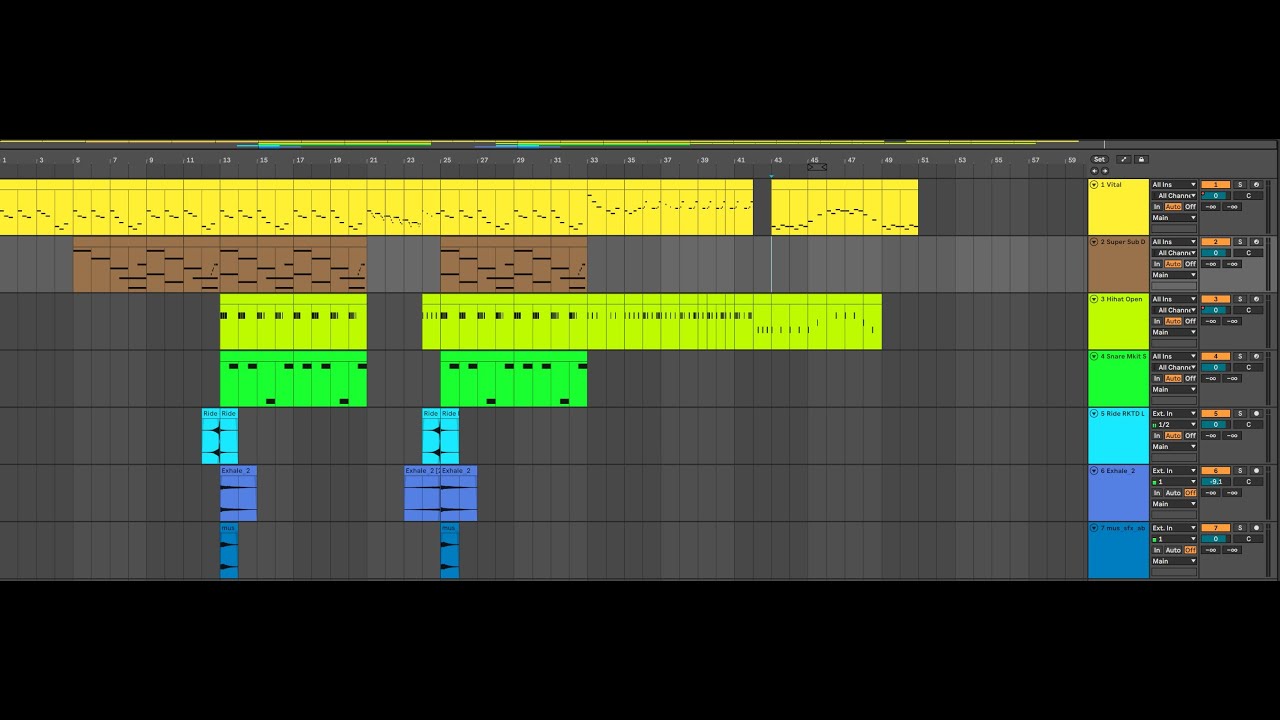Turn off monitoring for Ride track
Screen dimensions: 1280x720
tap(1190, 436)
